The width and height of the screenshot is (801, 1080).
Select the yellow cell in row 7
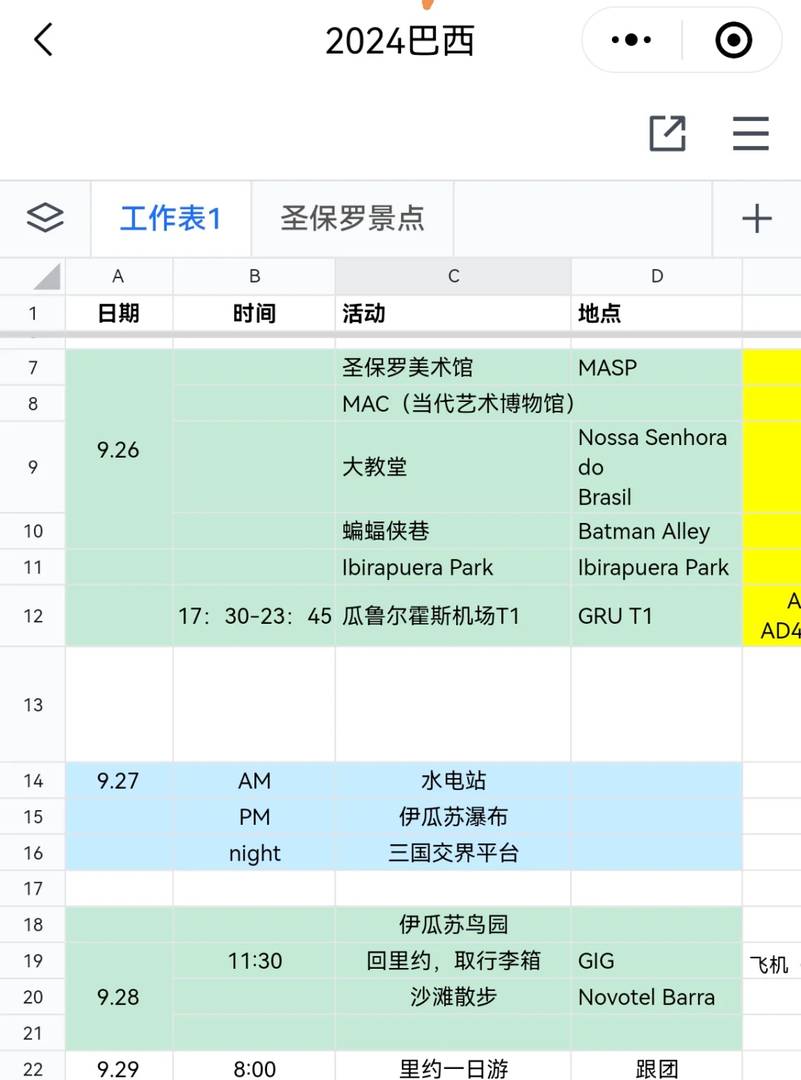(x=771, y=367)
